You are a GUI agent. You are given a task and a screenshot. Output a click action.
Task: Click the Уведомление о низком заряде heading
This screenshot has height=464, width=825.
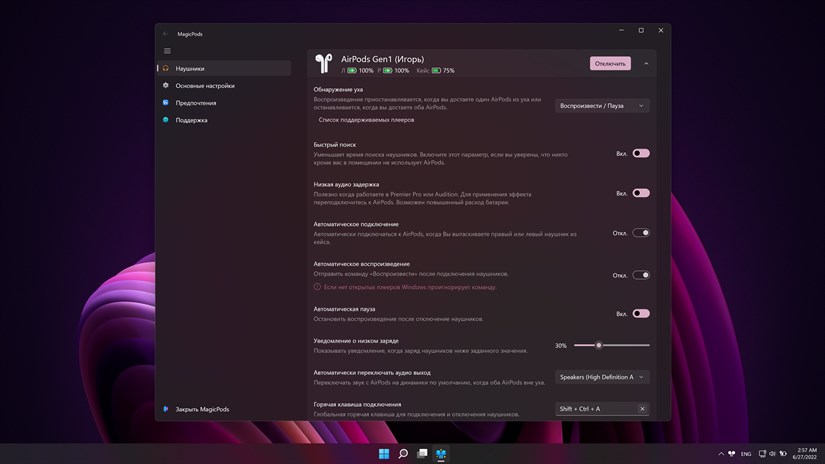click(x=356, y=340)
